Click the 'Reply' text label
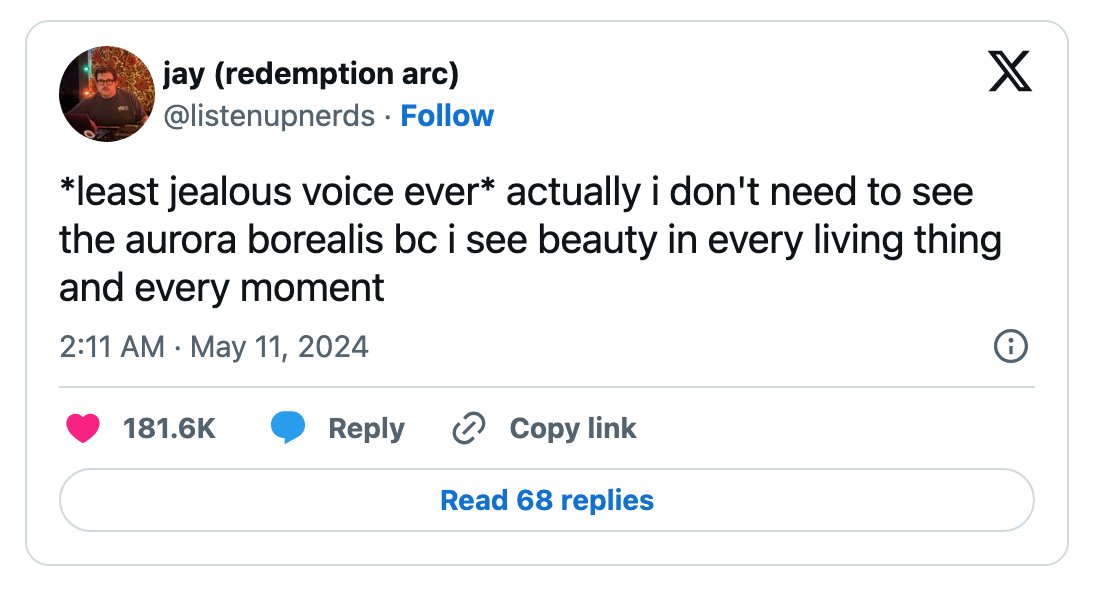The width and height of the screenshot is (1096, 597). [366, 429]
